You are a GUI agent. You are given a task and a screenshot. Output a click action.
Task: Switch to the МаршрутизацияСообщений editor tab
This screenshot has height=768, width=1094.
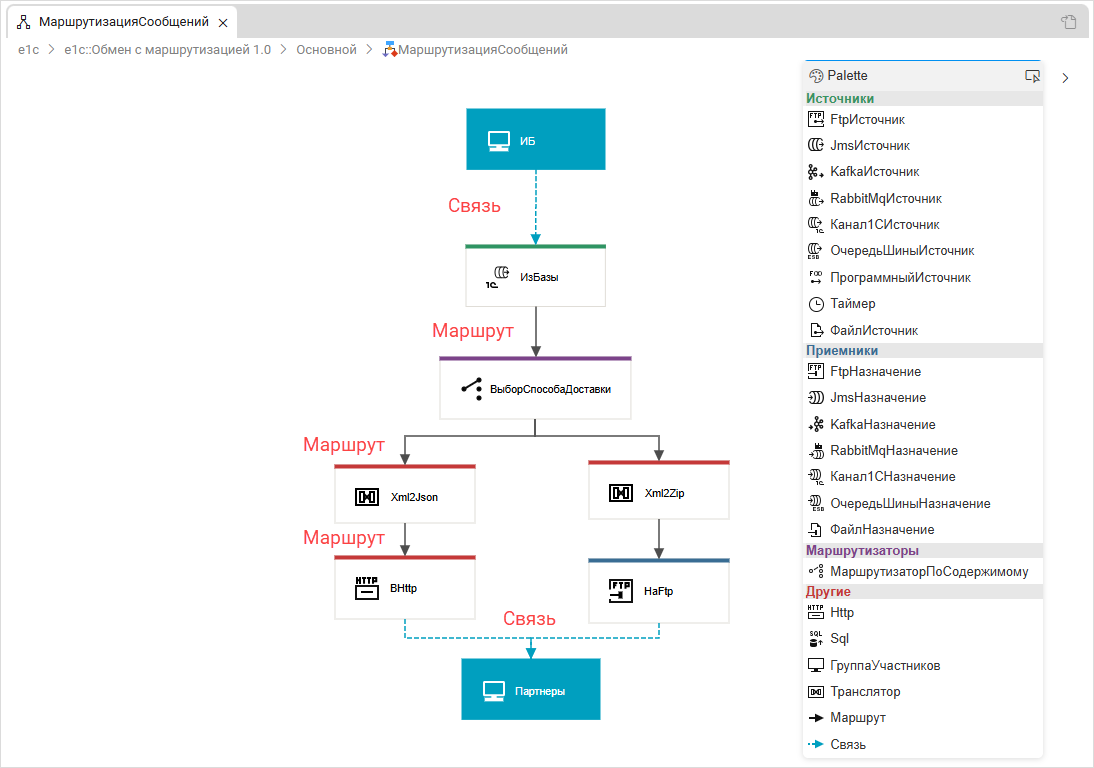click(x=122, y=22)
